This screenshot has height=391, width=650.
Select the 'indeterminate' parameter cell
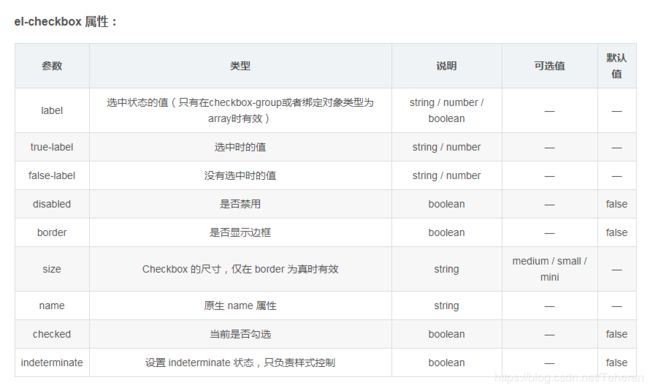click(52, 362)
